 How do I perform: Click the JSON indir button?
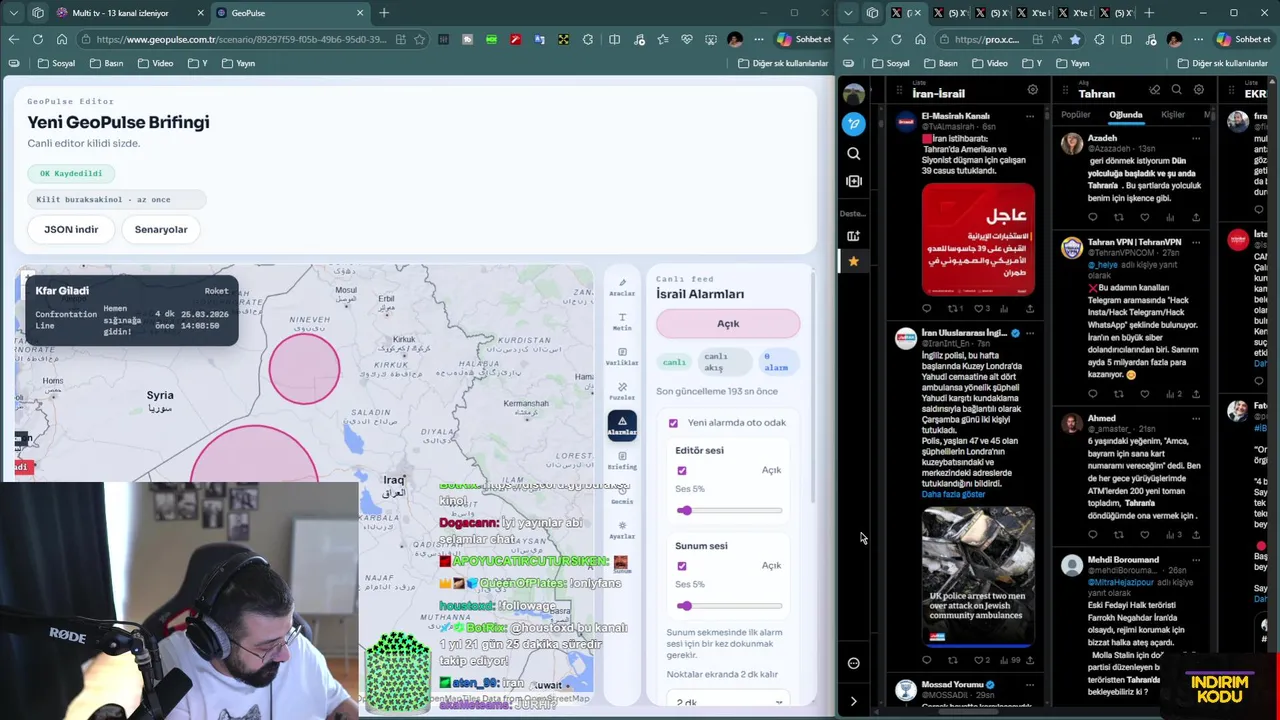[71, 229]
